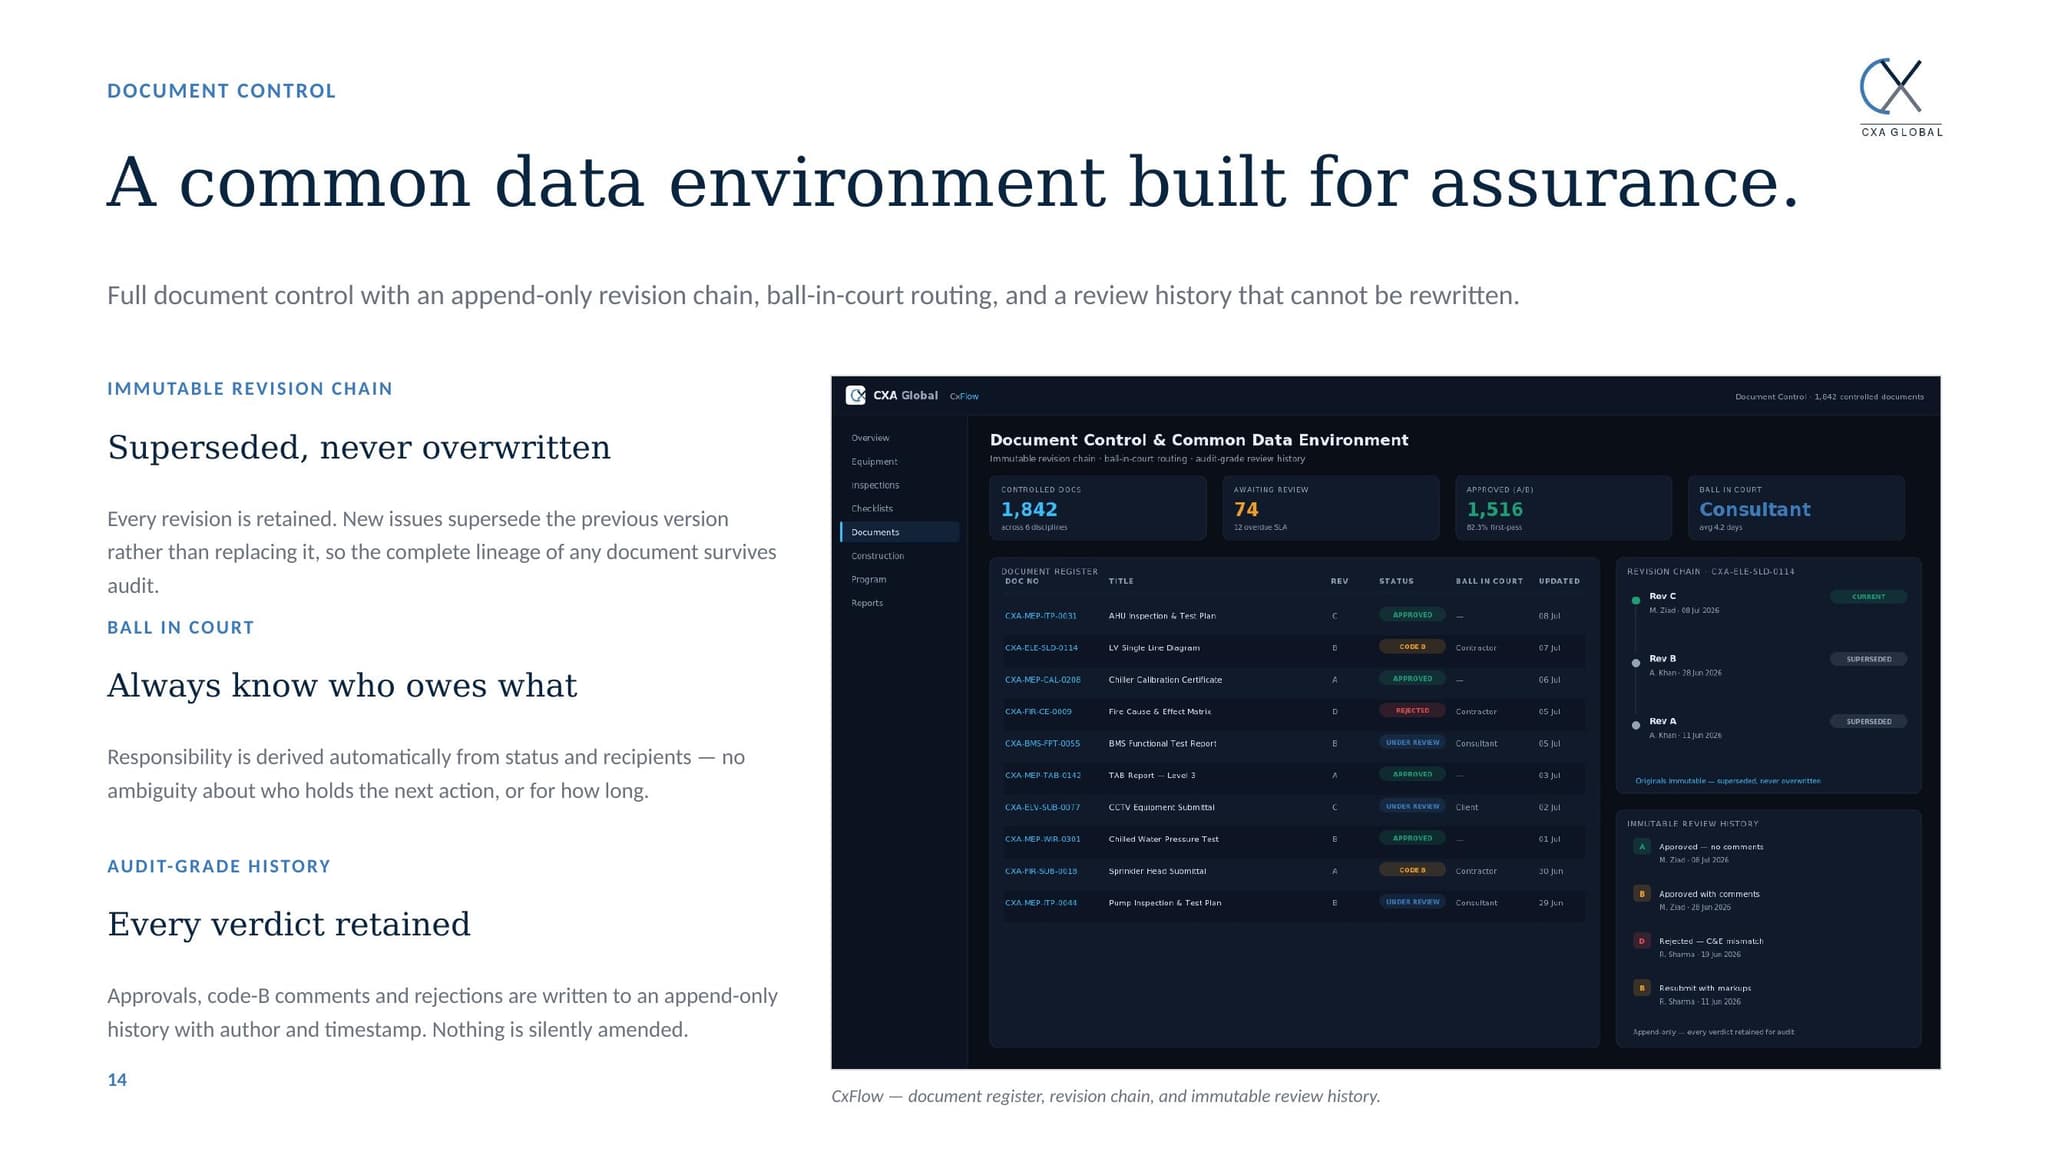This screenshot has height=1152, width=2048.
Task: Click the title 'TAB Report — Level 3'
Action: 1151,775
